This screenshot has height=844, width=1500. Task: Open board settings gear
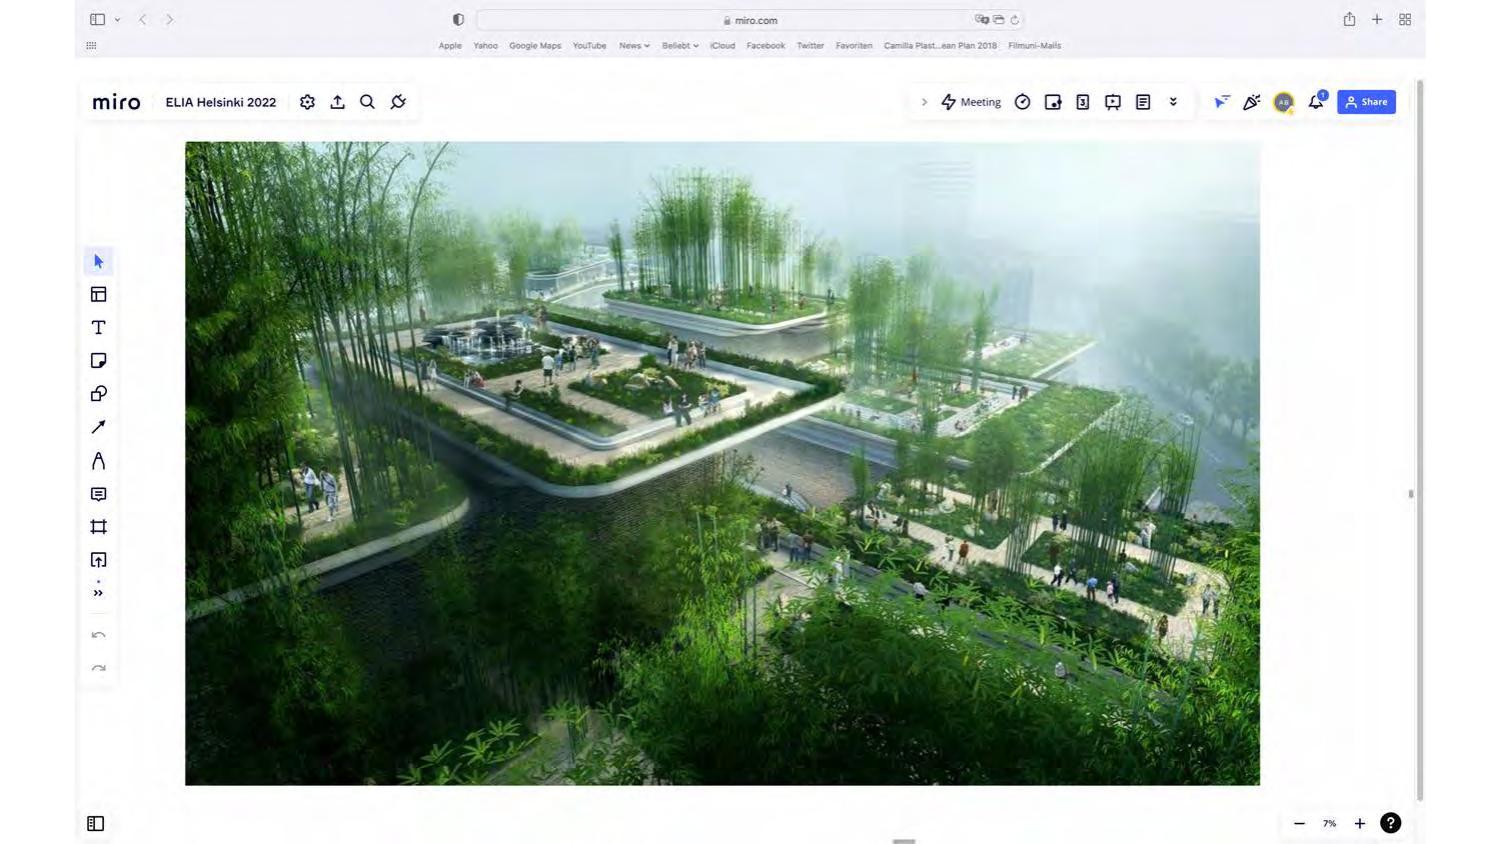tap(307, 102)
